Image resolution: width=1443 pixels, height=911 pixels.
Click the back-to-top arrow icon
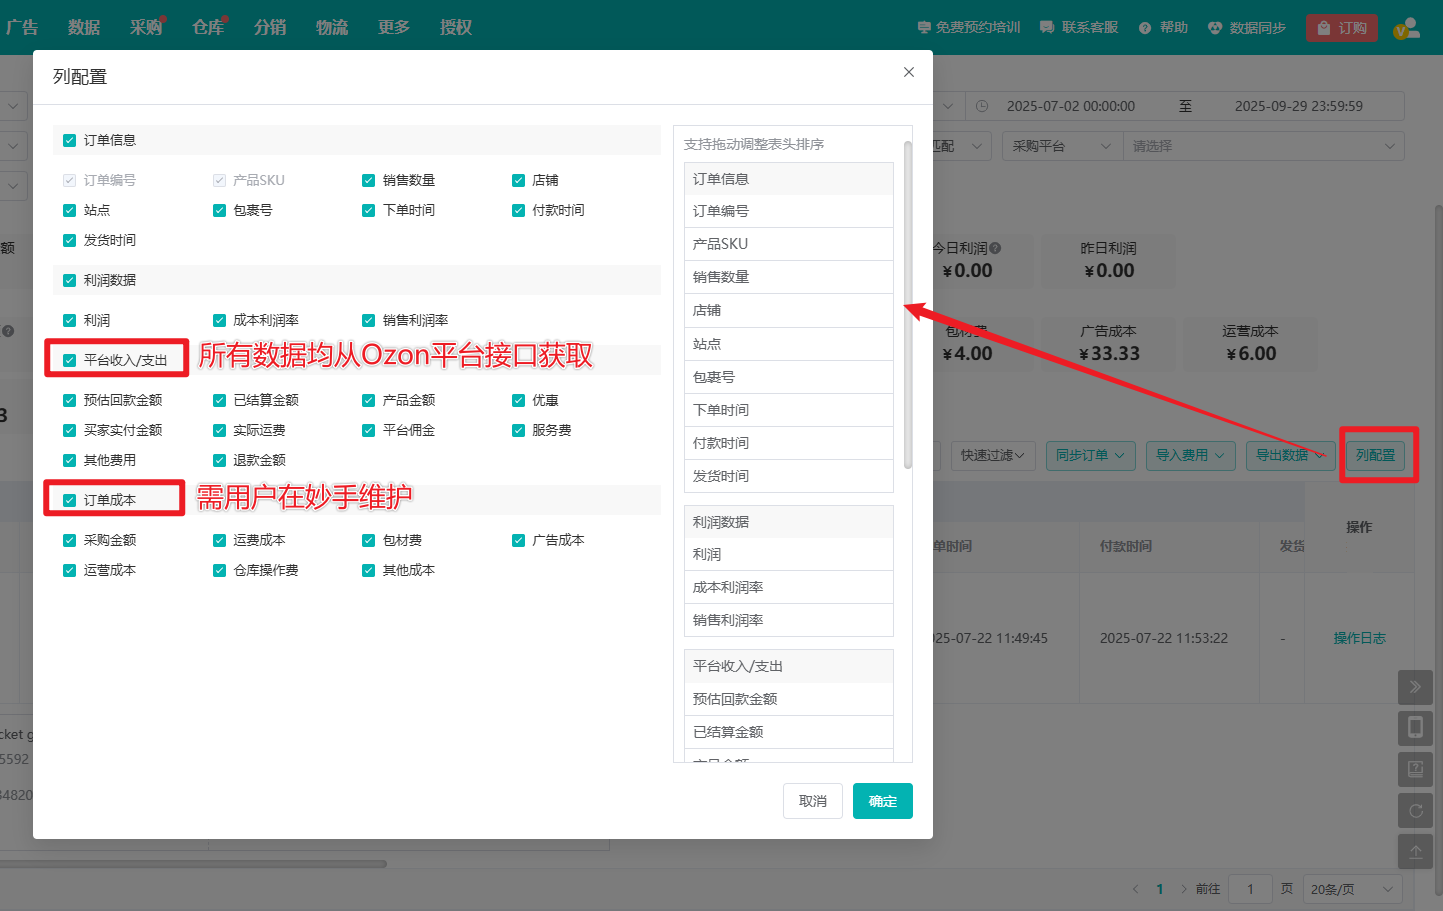1415,851
